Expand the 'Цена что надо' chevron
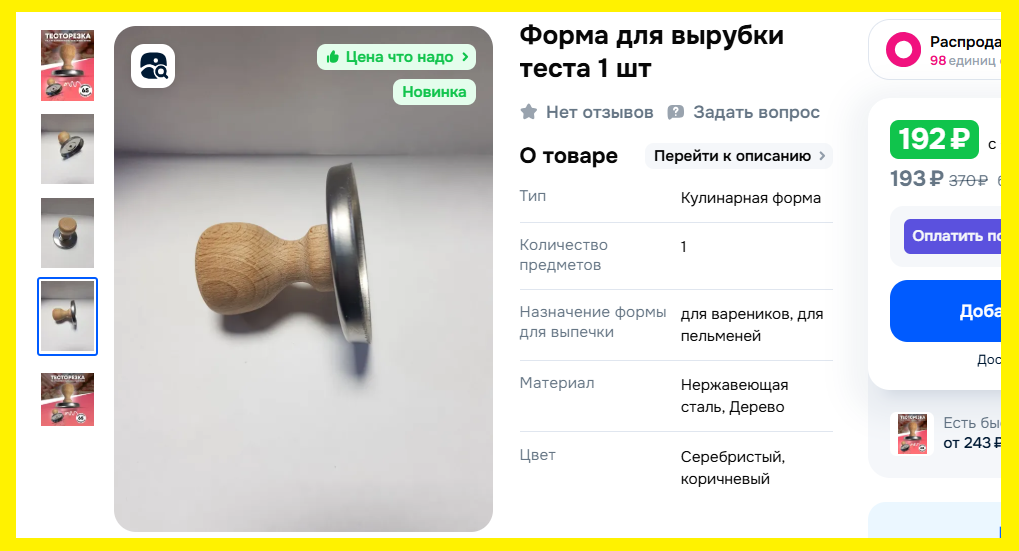Viewport: 1019px width, 551px height. click(x=465, y=57)
